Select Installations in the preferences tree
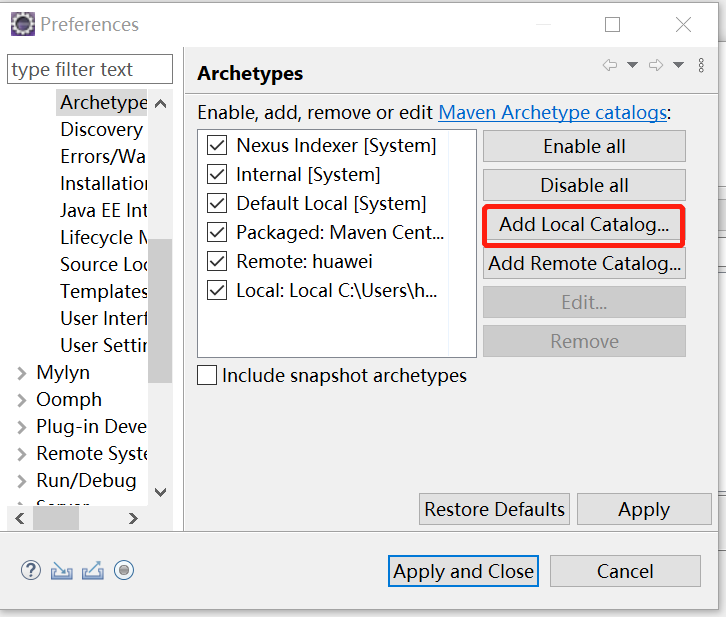This screenshot has height=617, width=726. coord(104,183)
